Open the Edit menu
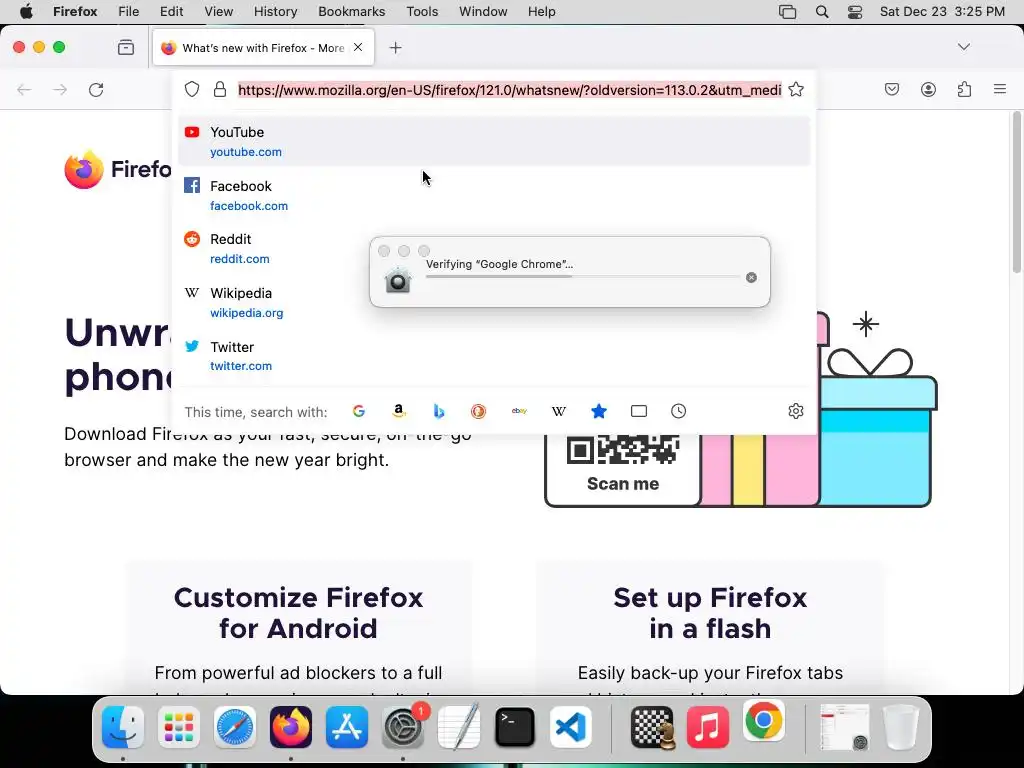 pyautogui.click(x=171, y=12)
